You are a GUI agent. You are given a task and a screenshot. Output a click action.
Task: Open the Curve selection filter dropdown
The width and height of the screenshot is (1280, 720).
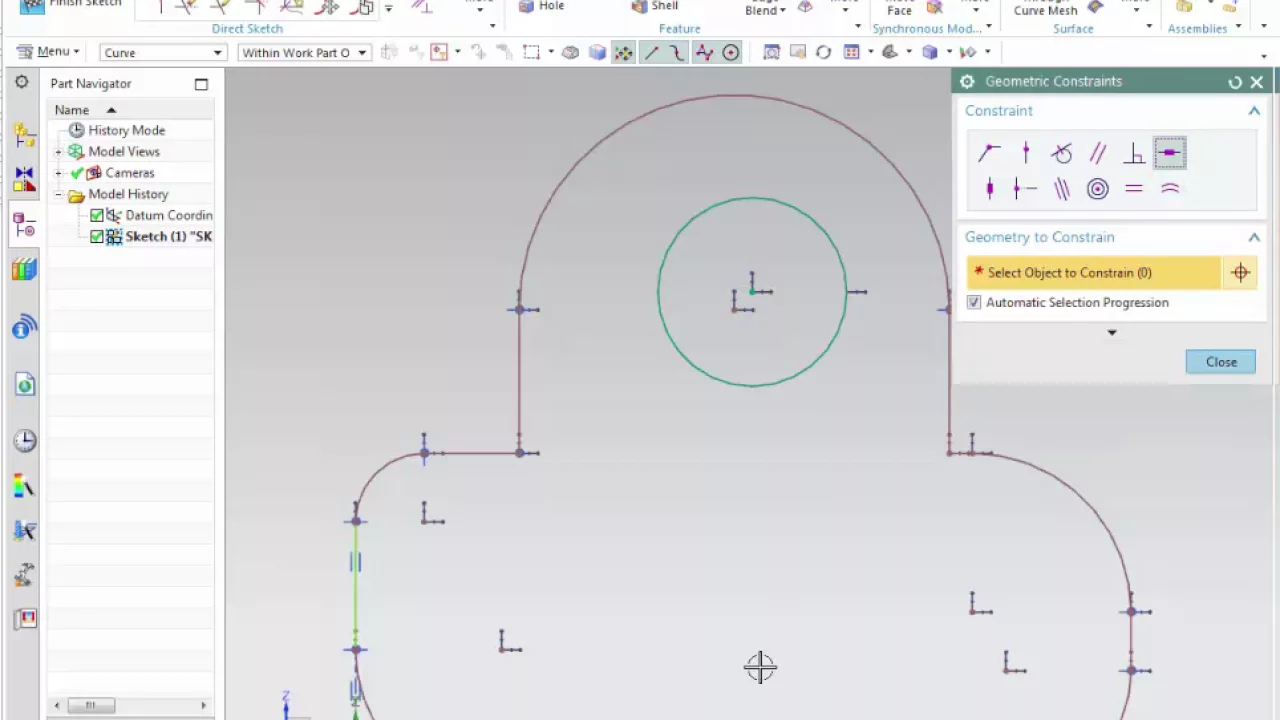pos(161,52)
